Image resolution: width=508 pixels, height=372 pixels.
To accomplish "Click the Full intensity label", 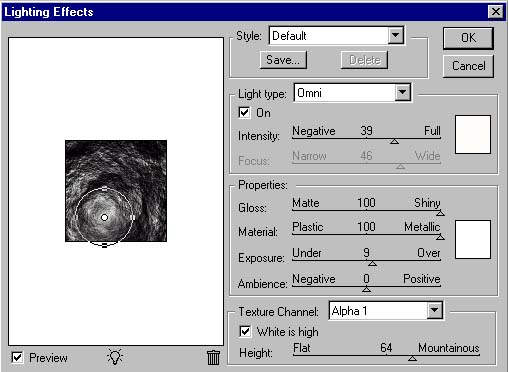I will pos(432,131).
